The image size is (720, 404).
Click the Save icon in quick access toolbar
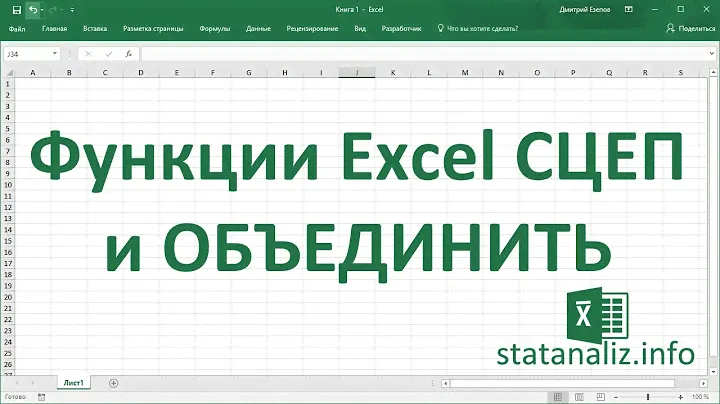coord(16,9)
